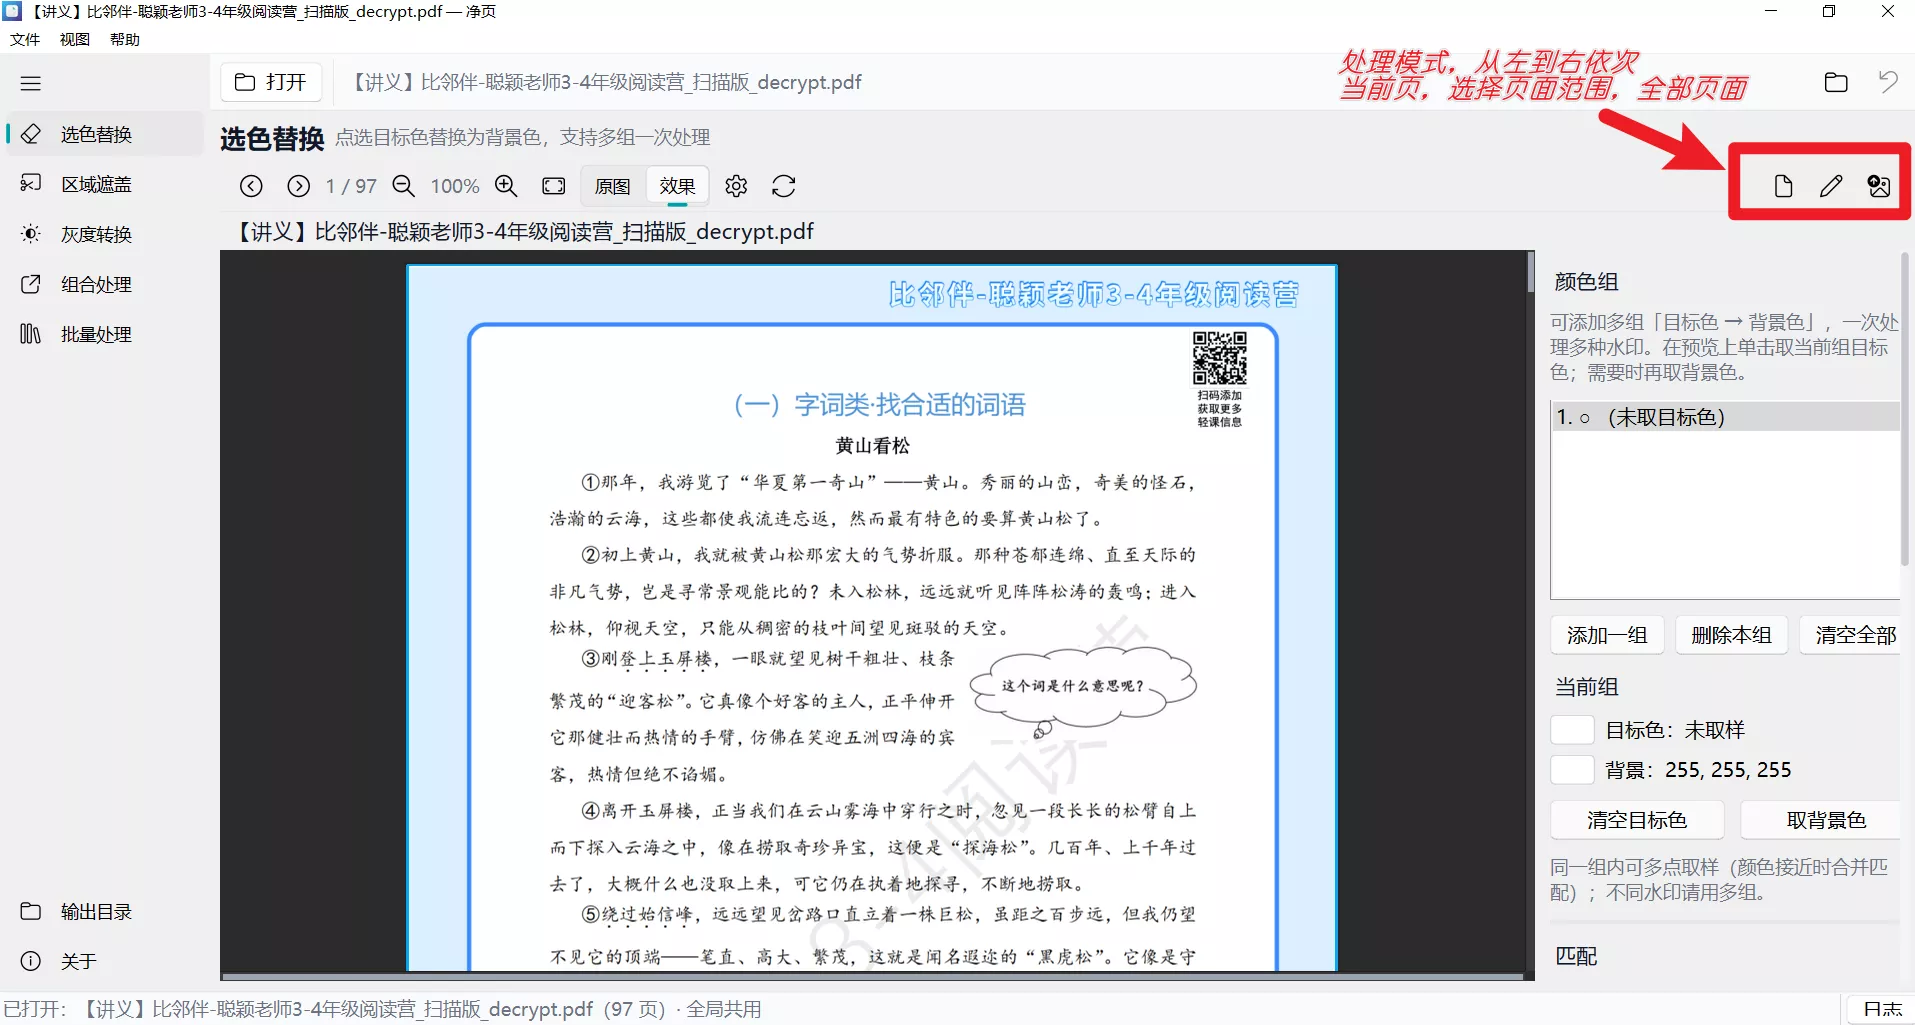This screenshot has width=1915, height=1025.
Task: Click the 100% zoom value
Action: tap(455, 186)
